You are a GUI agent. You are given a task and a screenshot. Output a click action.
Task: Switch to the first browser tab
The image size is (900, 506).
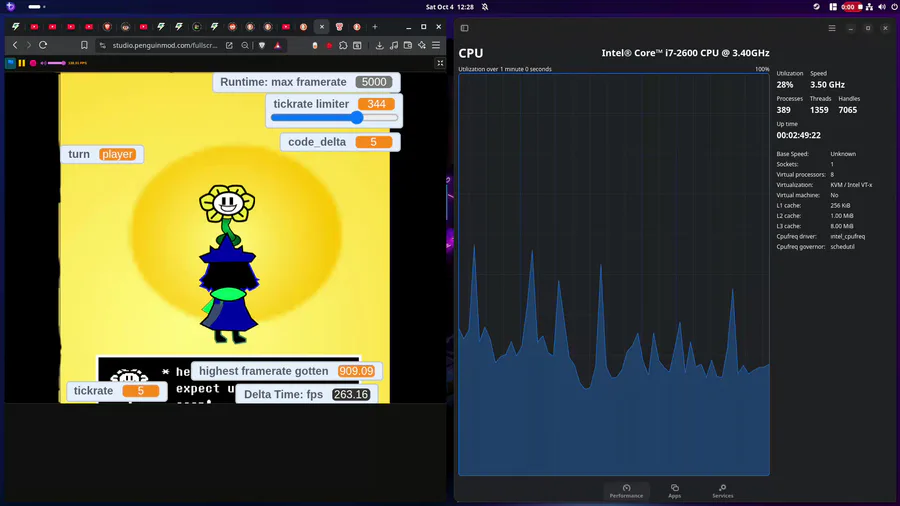coord(16,27)
